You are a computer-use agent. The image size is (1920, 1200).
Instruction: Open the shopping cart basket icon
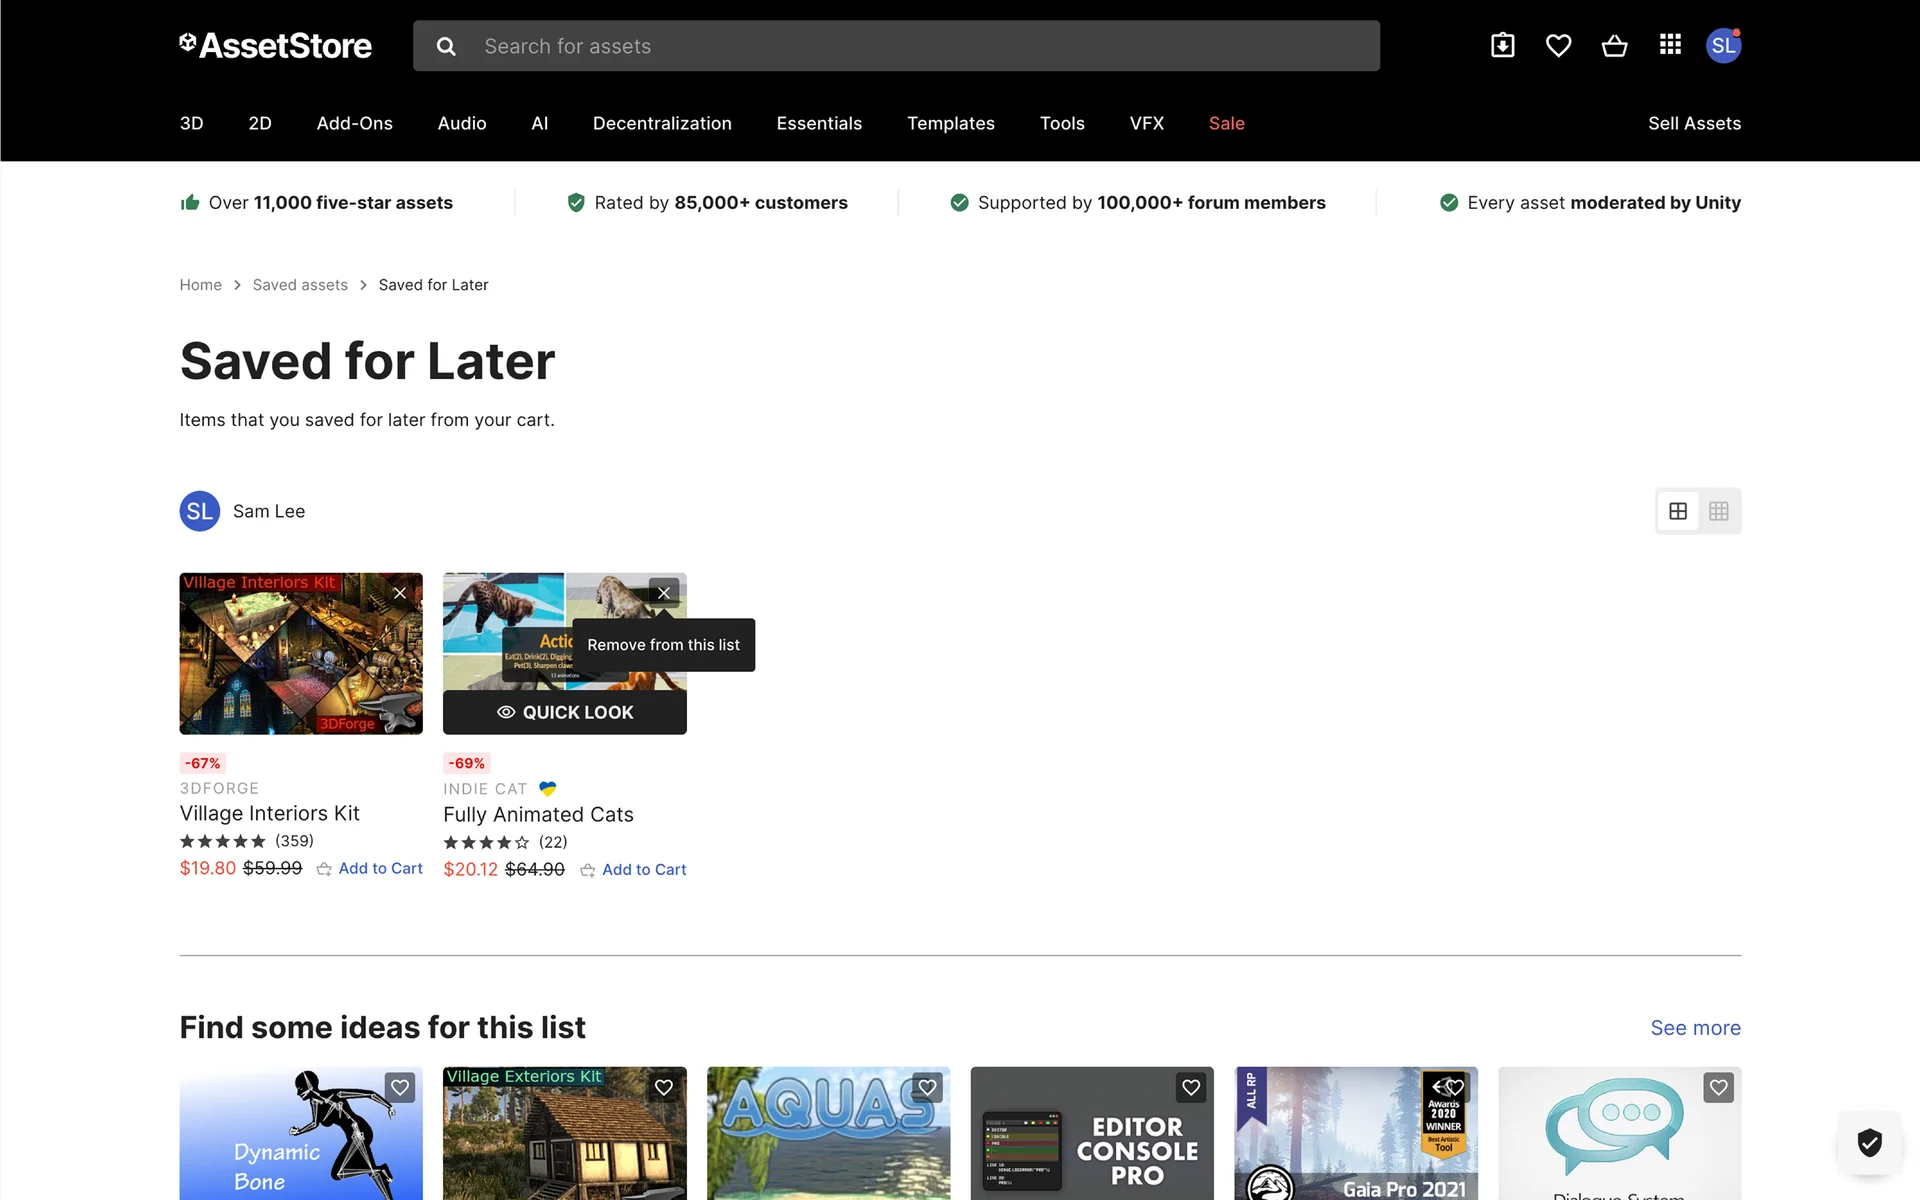1614,46
